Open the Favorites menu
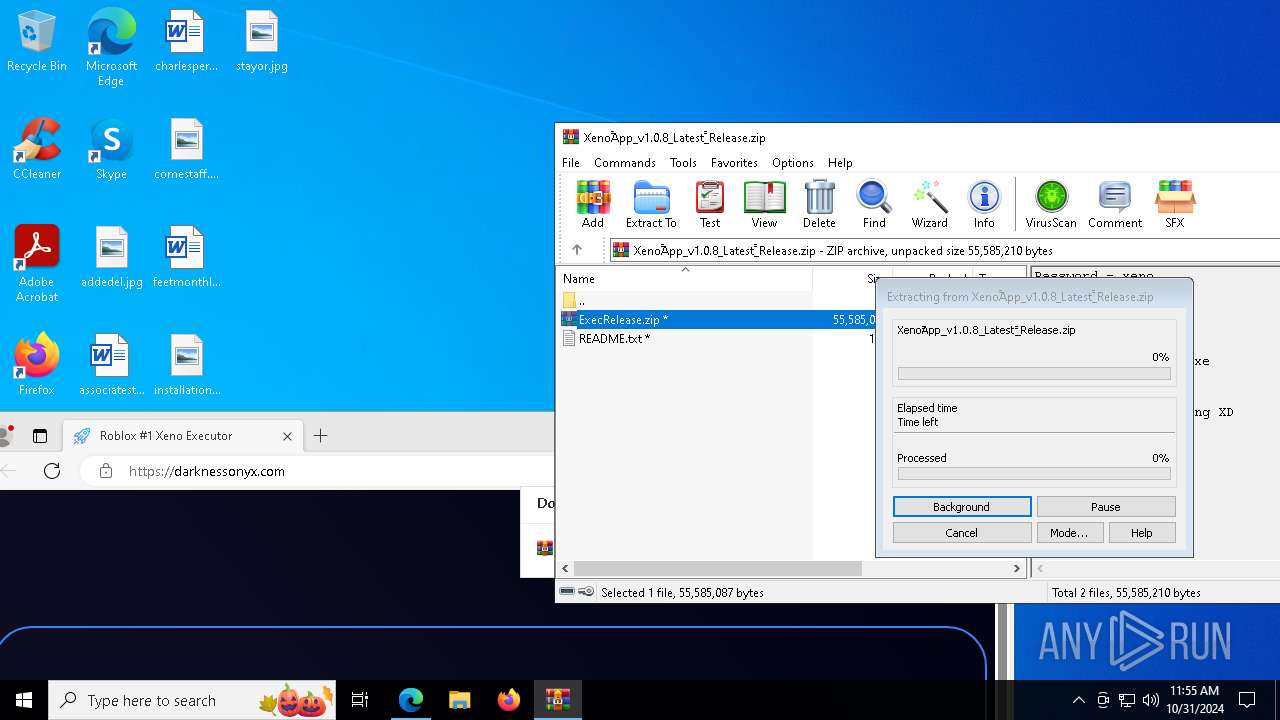Image resolution: width=1280 pixels, height=720 pixels. click(734, 163)
